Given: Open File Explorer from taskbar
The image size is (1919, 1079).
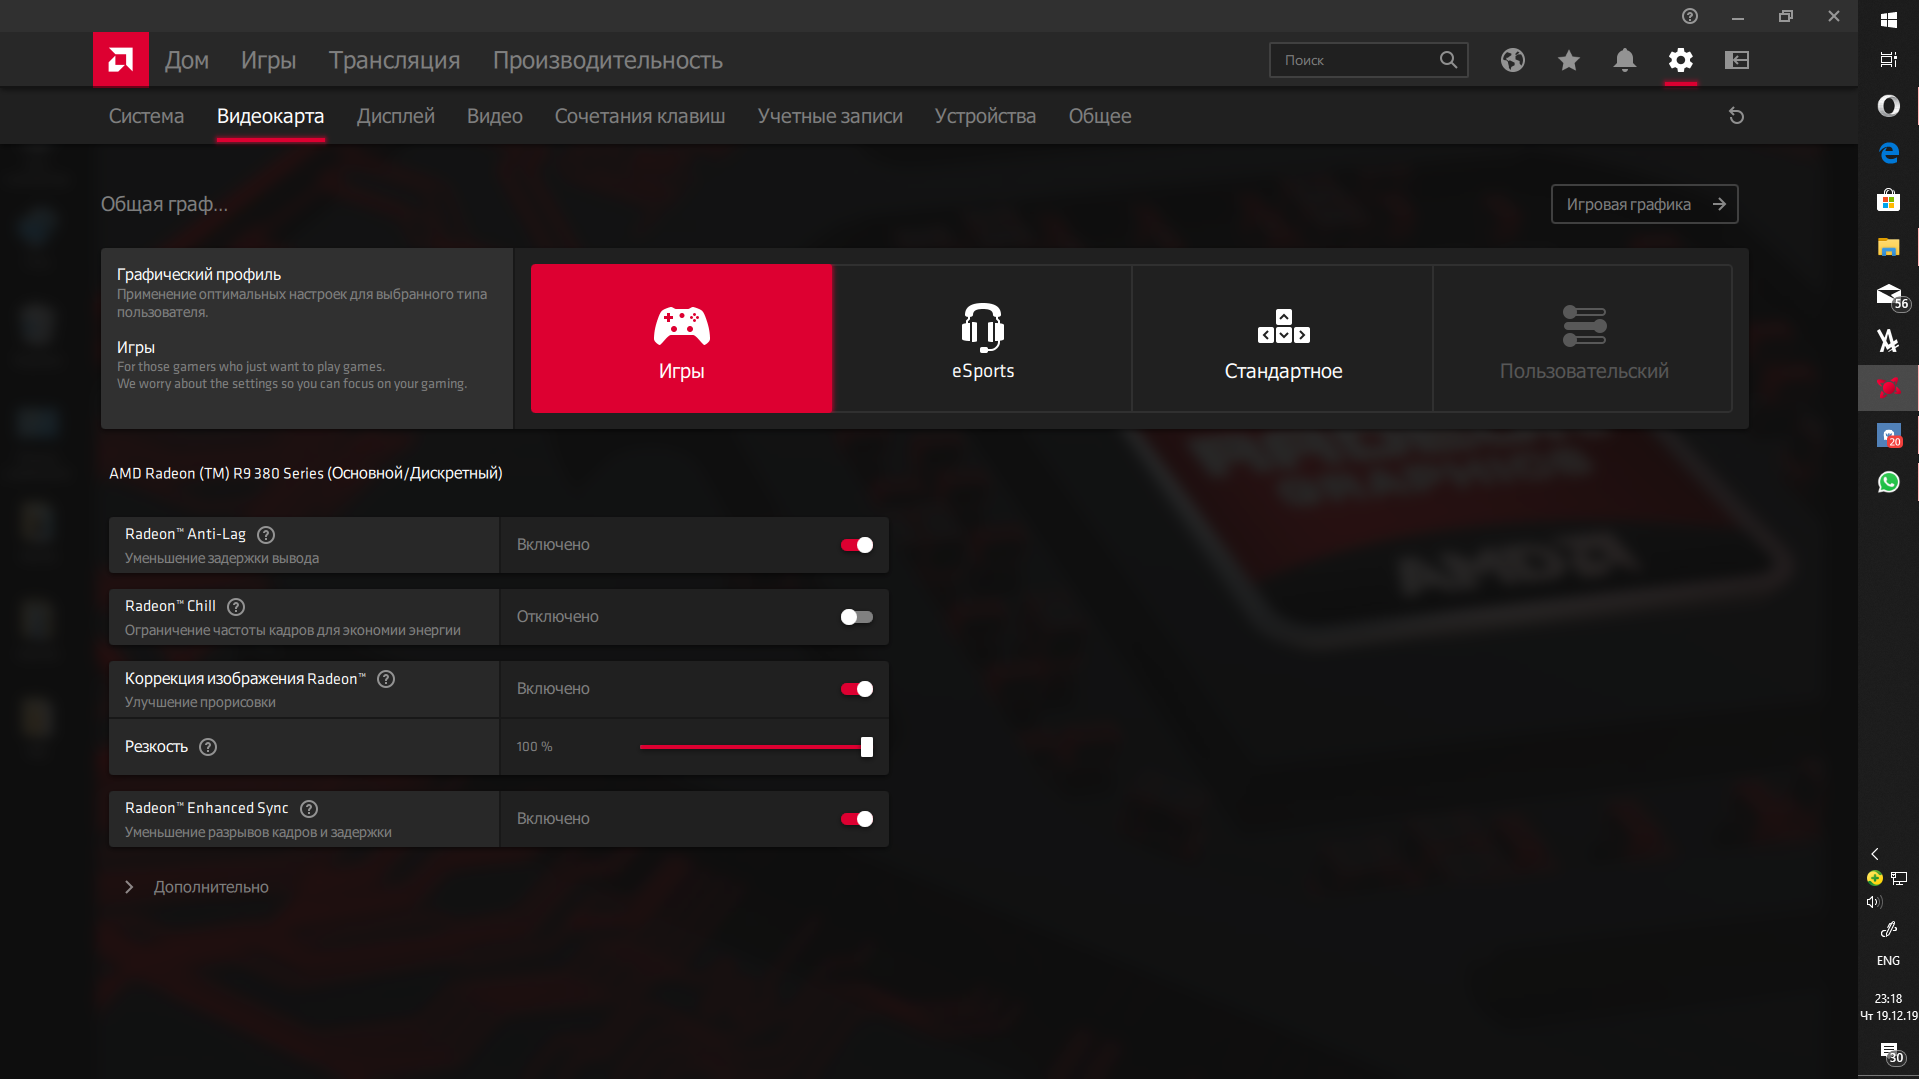Looking at the screenshot, I should click(x=1888, y=247).
